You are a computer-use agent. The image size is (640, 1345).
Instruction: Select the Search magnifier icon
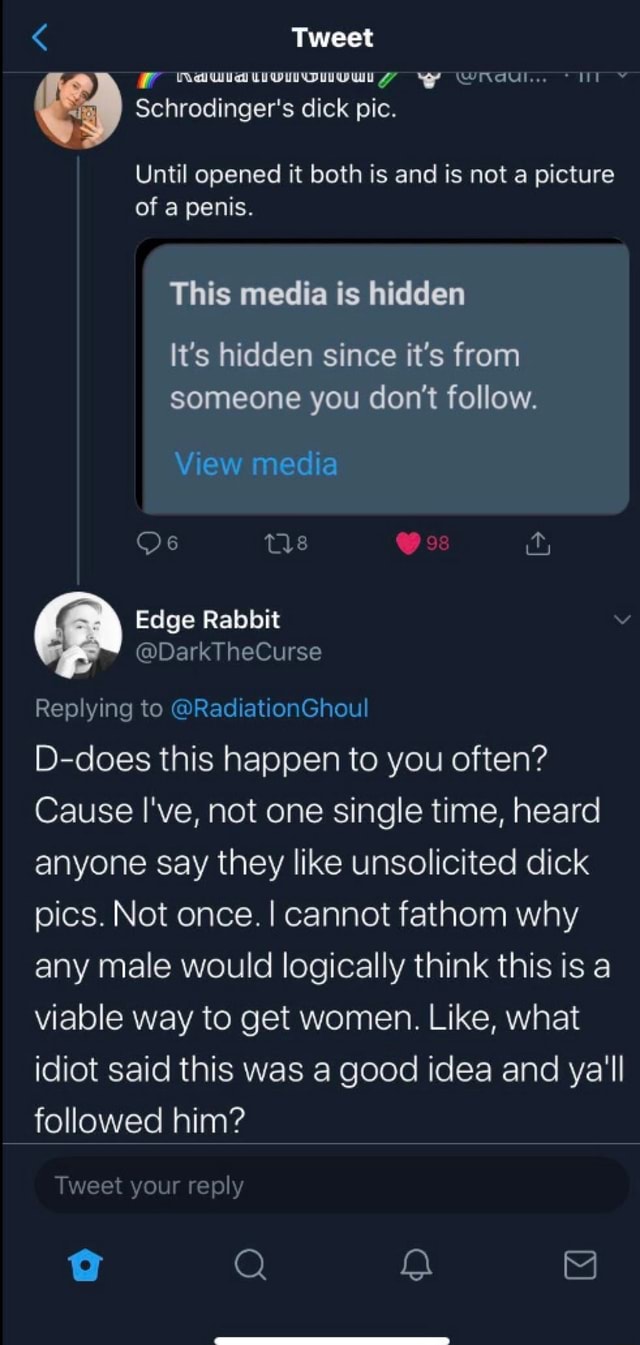pos(249,1264)
